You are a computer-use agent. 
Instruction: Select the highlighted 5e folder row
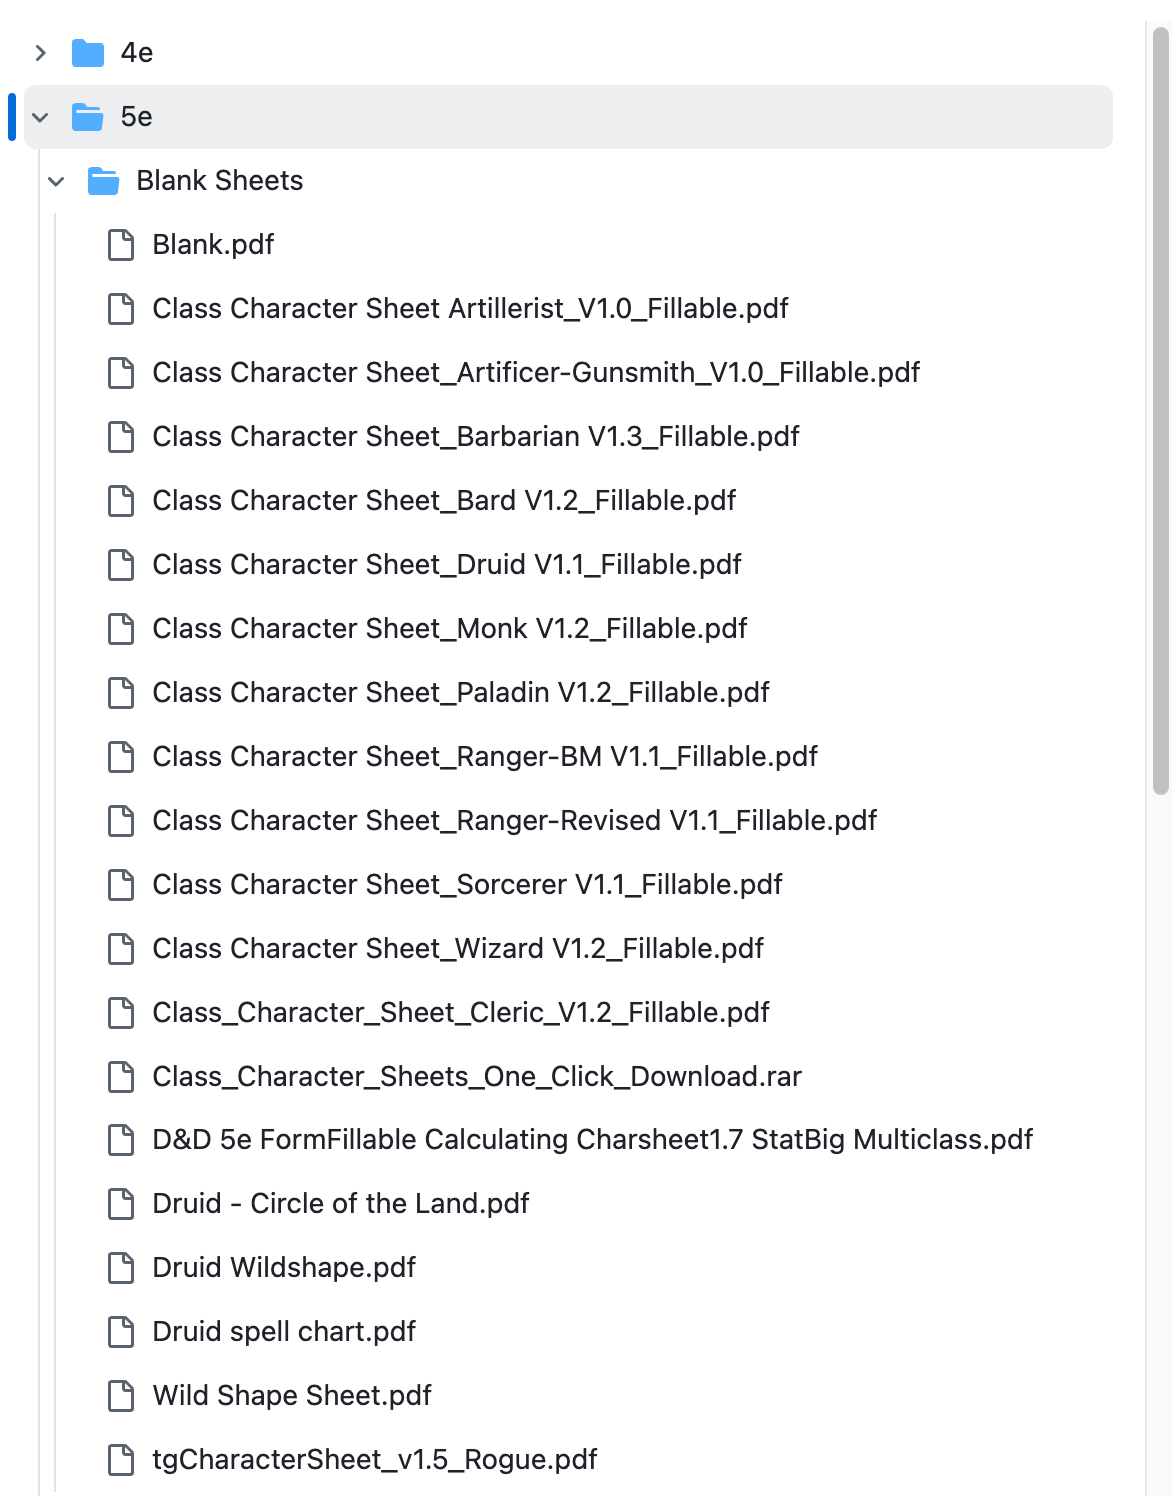click(x=400, y=117)
